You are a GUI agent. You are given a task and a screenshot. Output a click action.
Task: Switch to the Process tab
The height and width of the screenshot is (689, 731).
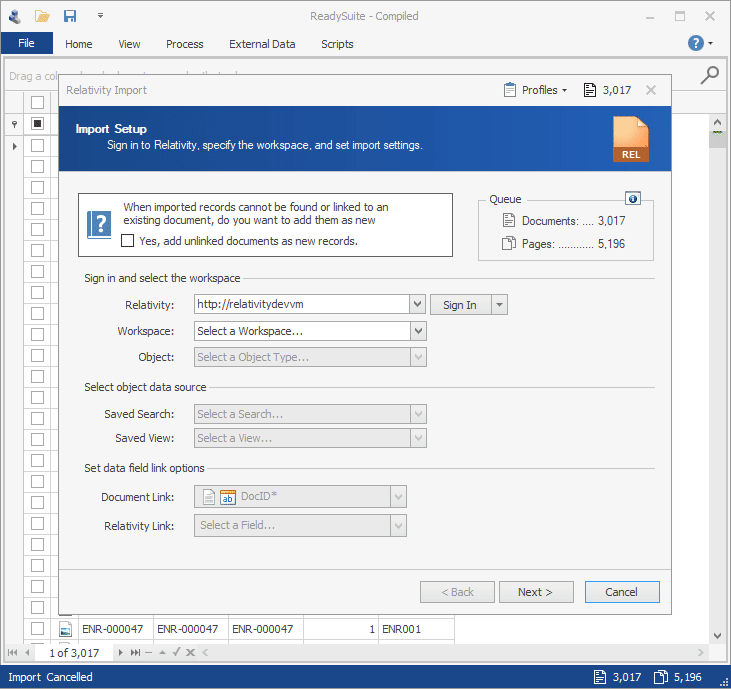(x=185, y=44)
